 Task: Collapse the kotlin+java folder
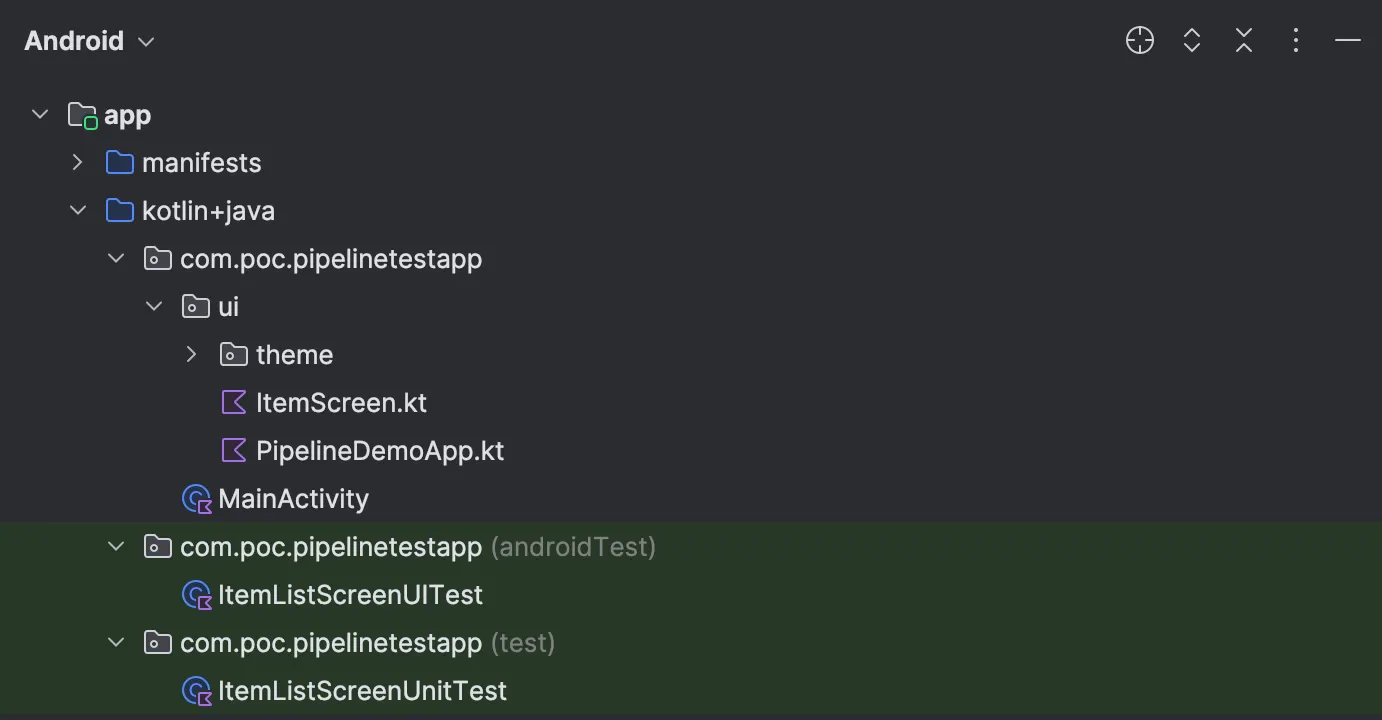[78, 210]
